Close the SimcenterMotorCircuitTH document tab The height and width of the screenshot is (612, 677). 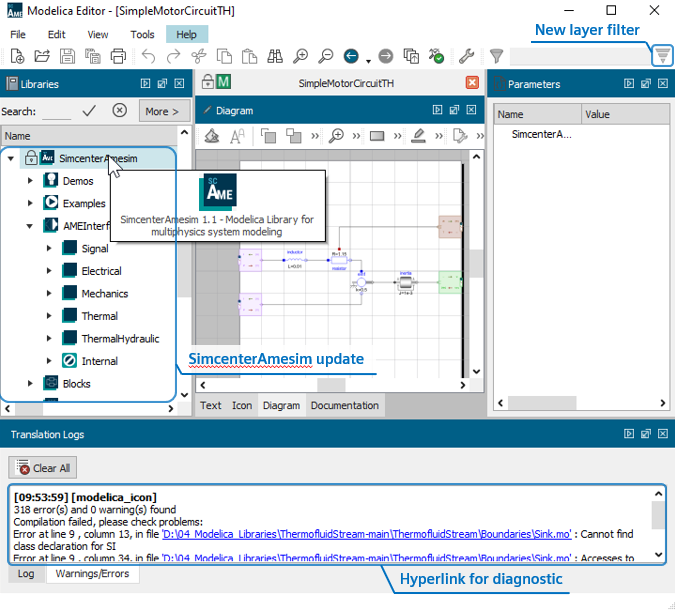[x=472, y=82]
